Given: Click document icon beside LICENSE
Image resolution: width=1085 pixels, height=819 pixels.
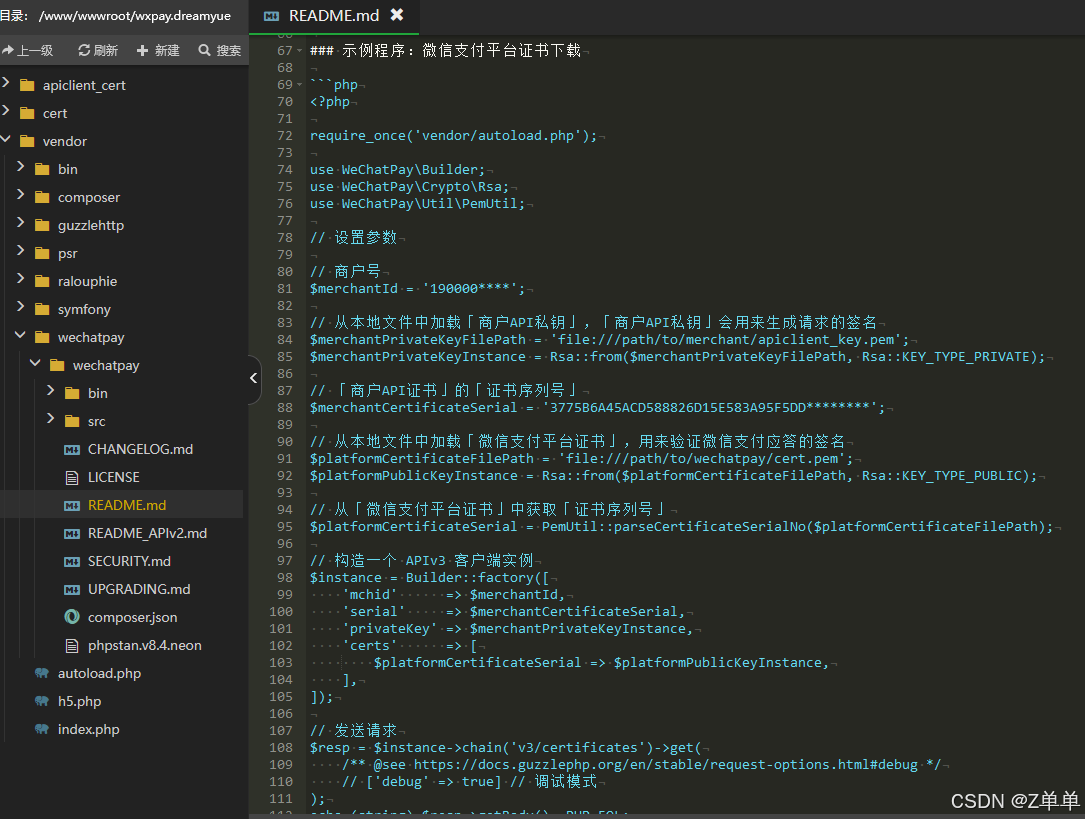Looking at the screenshot, I should pyautogui.click(x=72, y=477).
